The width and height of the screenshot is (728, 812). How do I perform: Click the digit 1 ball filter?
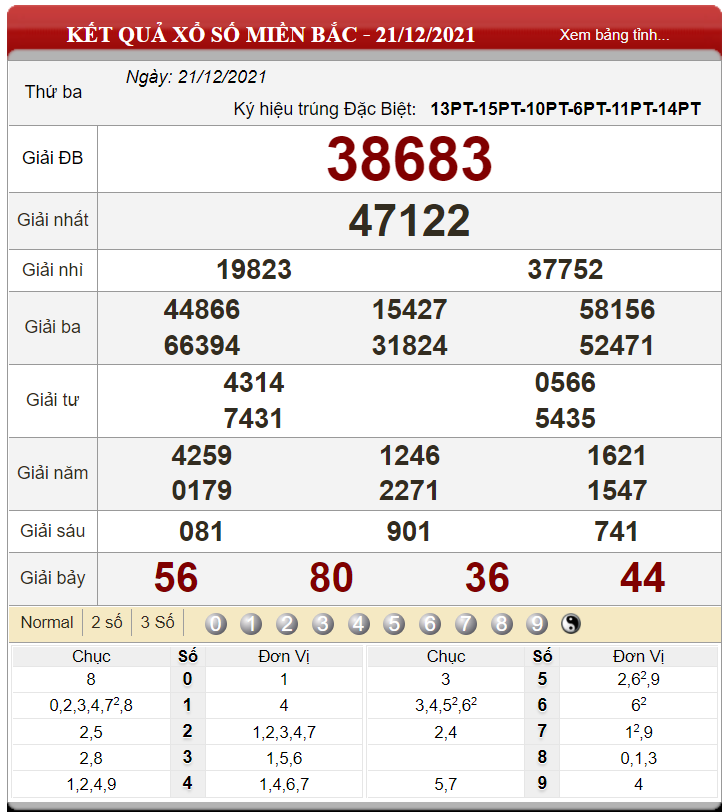click(x=251, y=624)
